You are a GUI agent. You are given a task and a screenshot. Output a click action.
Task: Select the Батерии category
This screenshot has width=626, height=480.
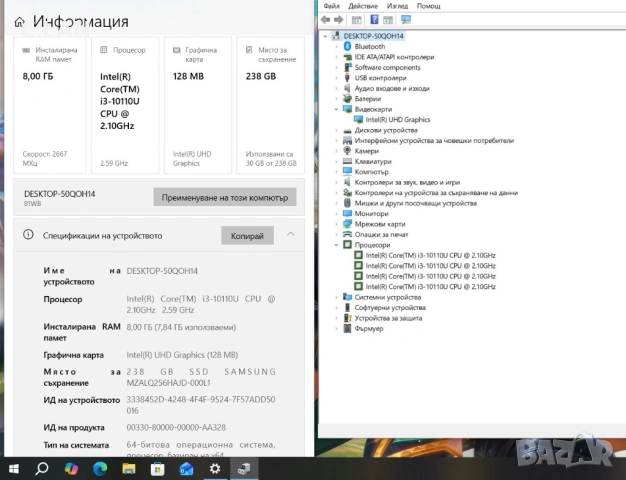[x=368, y=99]
